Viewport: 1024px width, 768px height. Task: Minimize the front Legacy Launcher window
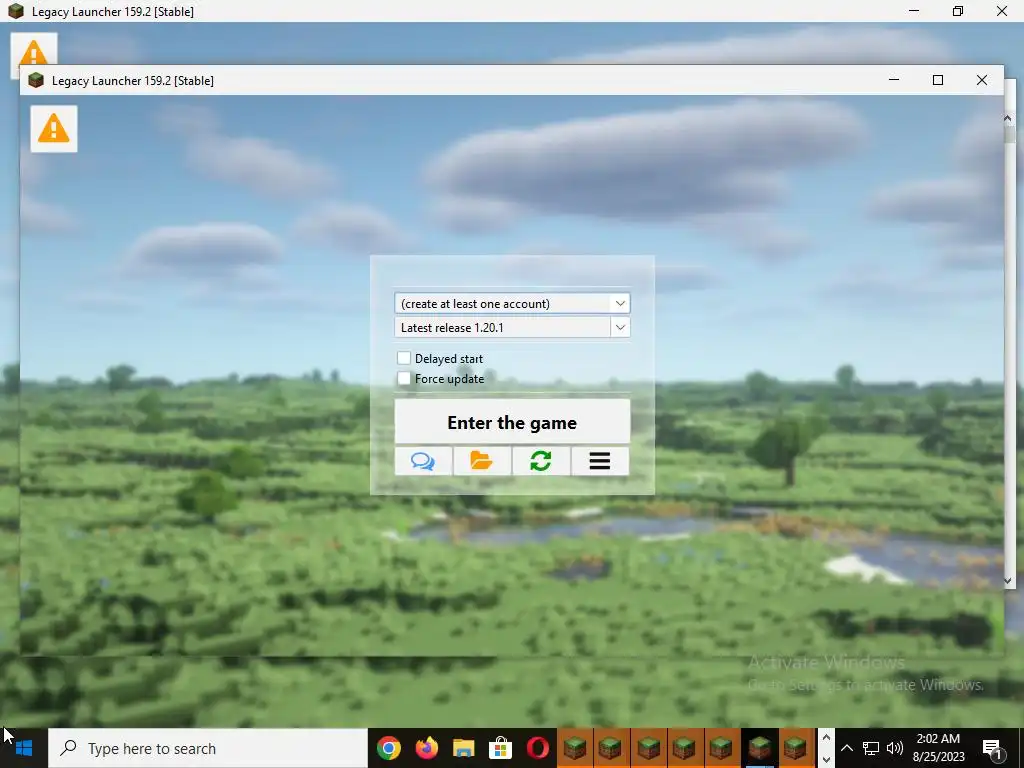coord(894,80)
